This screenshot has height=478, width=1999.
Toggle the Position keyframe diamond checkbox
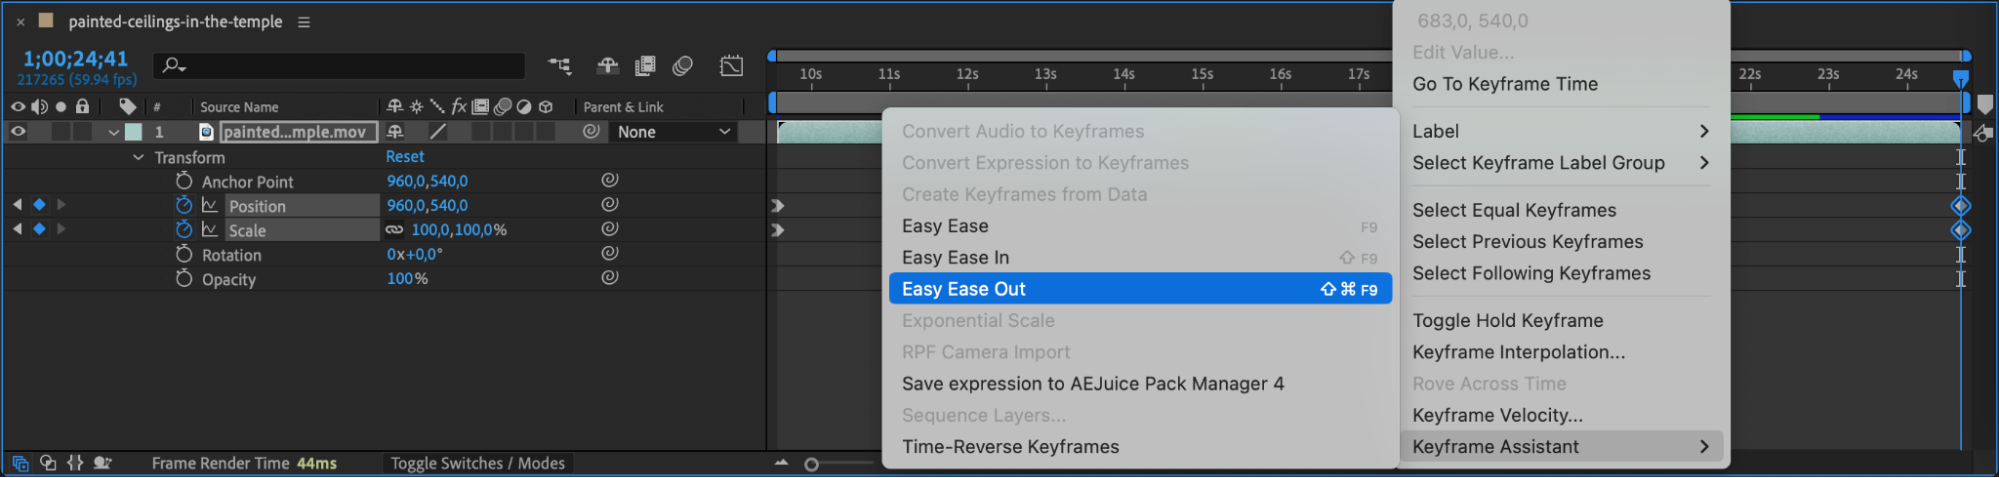pos(39,204)
